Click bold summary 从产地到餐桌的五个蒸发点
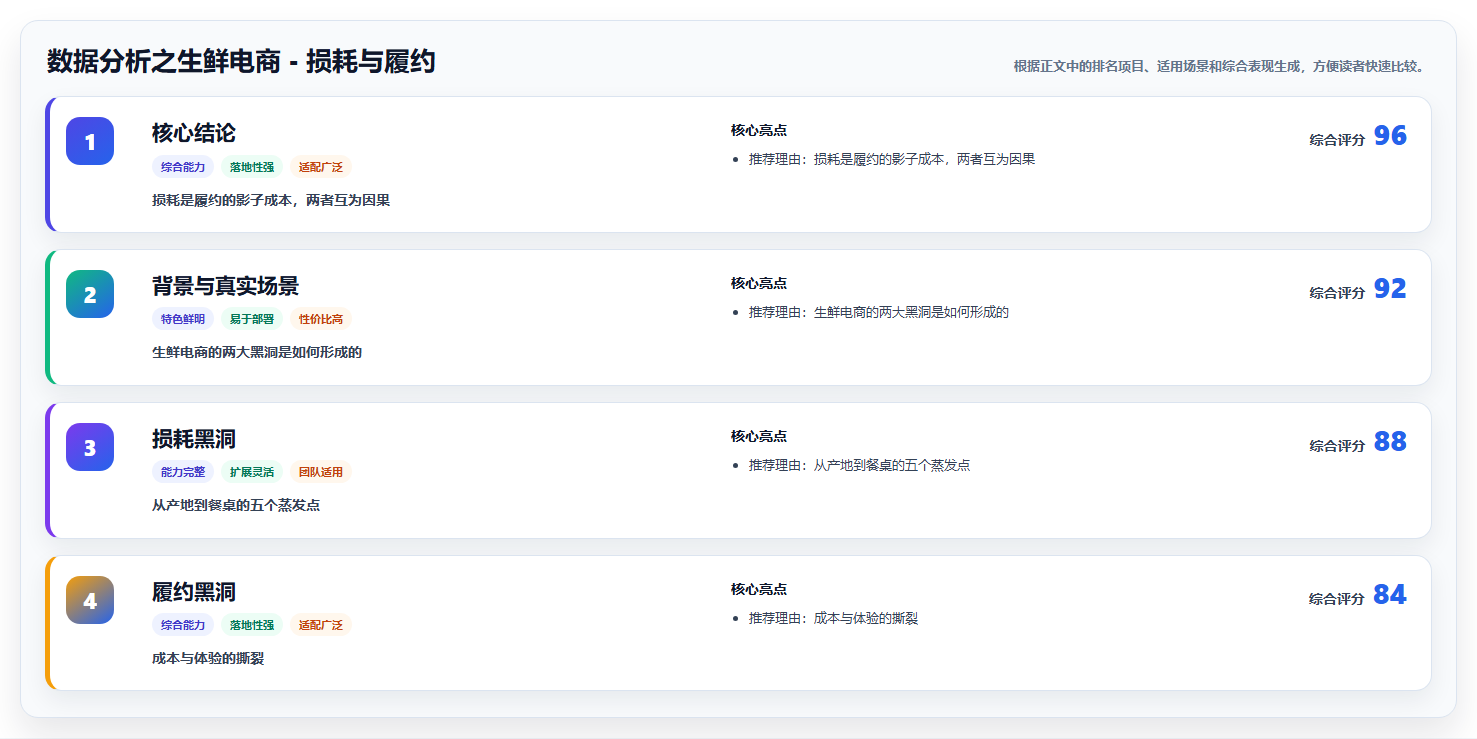This screenshot has width=1477, height=739. point(236,505)
